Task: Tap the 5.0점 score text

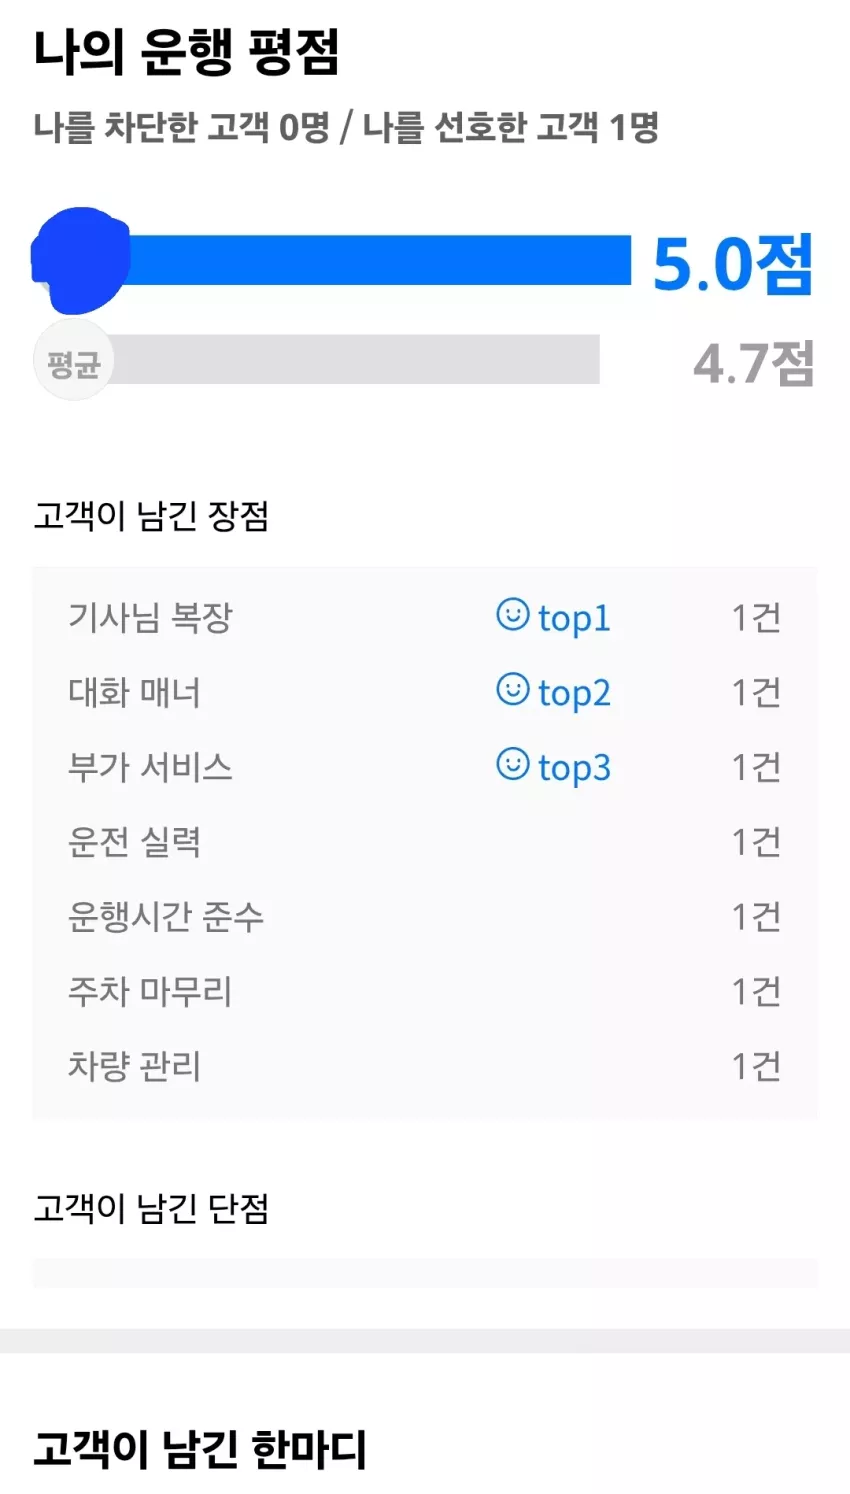Action: [733, 264]
